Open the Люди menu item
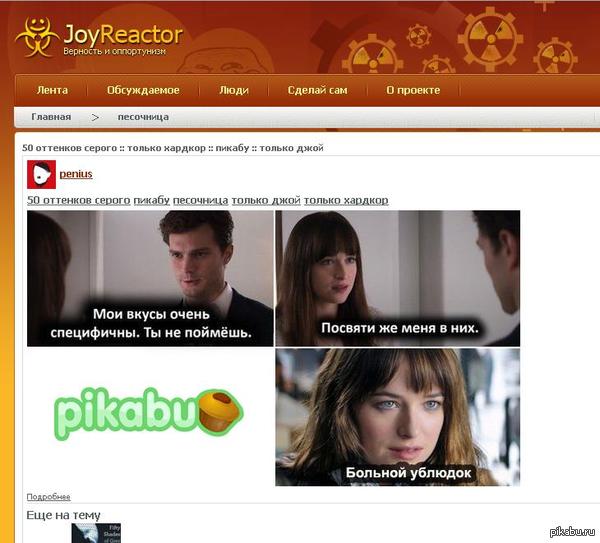Image resolution: width=600 pixels, height=543 pixels. (234, 90)
